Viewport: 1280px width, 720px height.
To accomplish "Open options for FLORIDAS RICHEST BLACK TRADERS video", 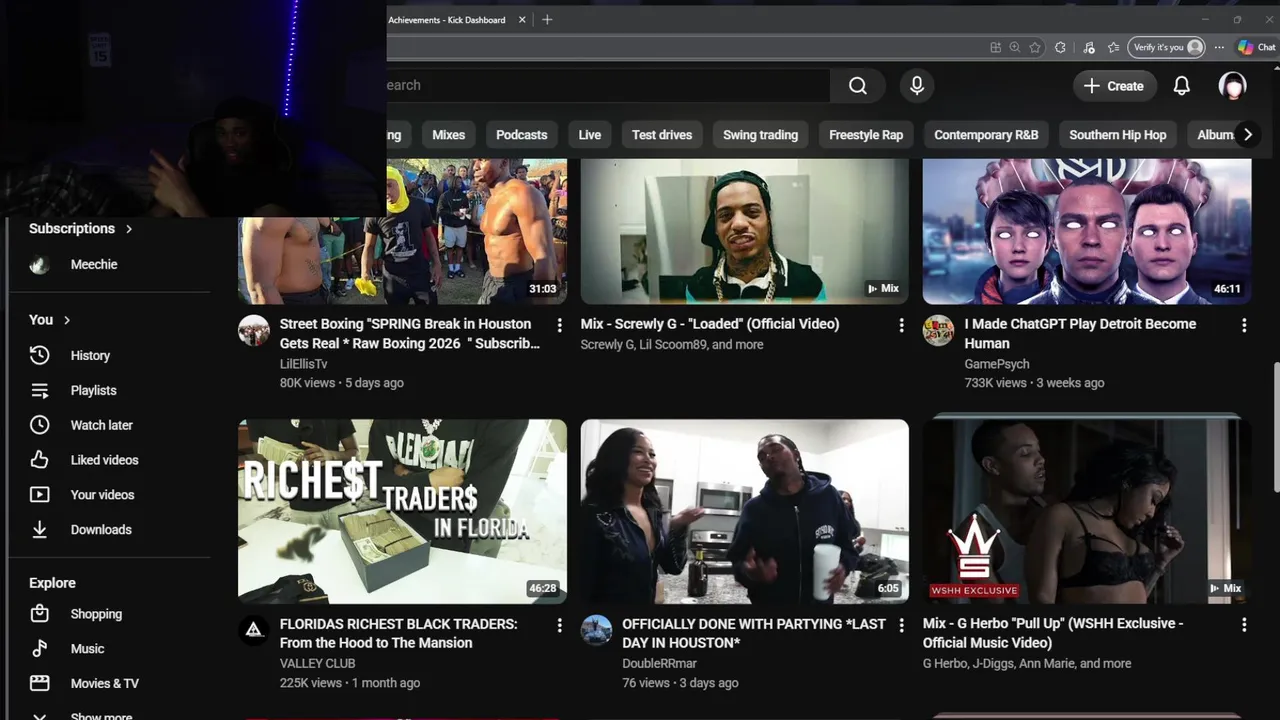I will (559, 625).
